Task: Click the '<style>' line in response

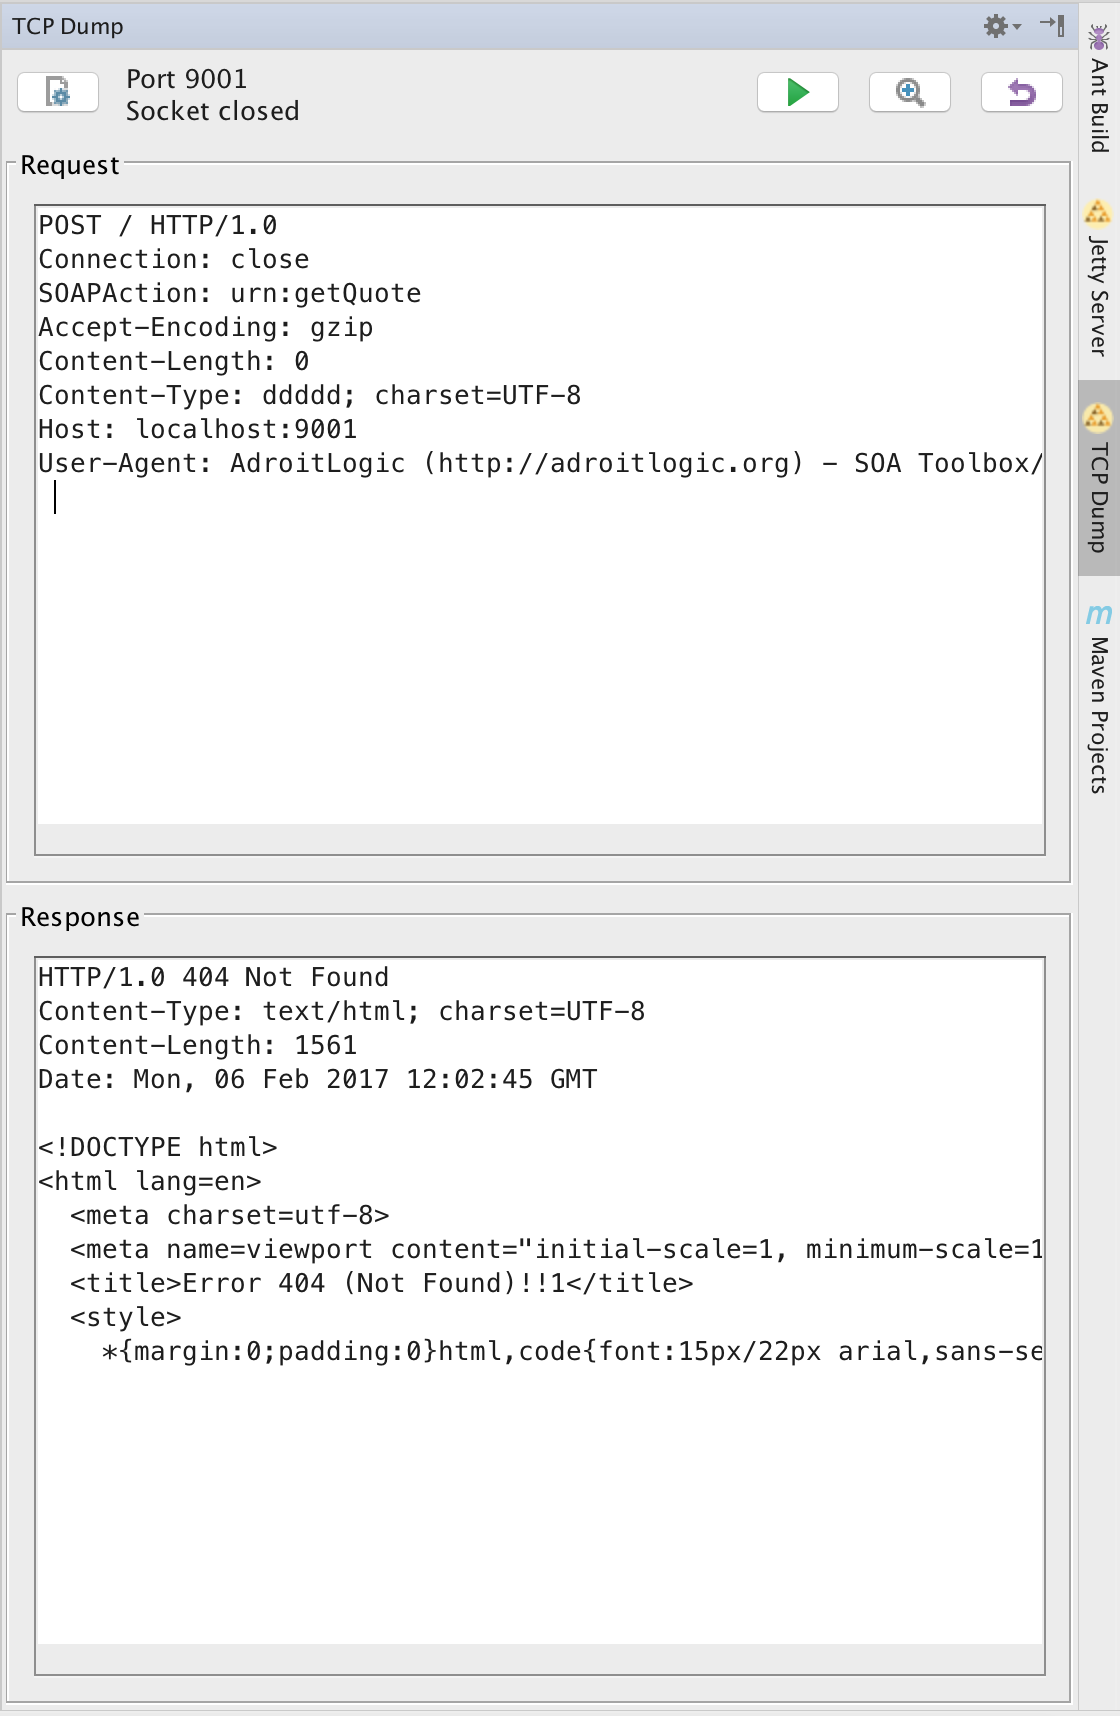Action: point(126,1317)
